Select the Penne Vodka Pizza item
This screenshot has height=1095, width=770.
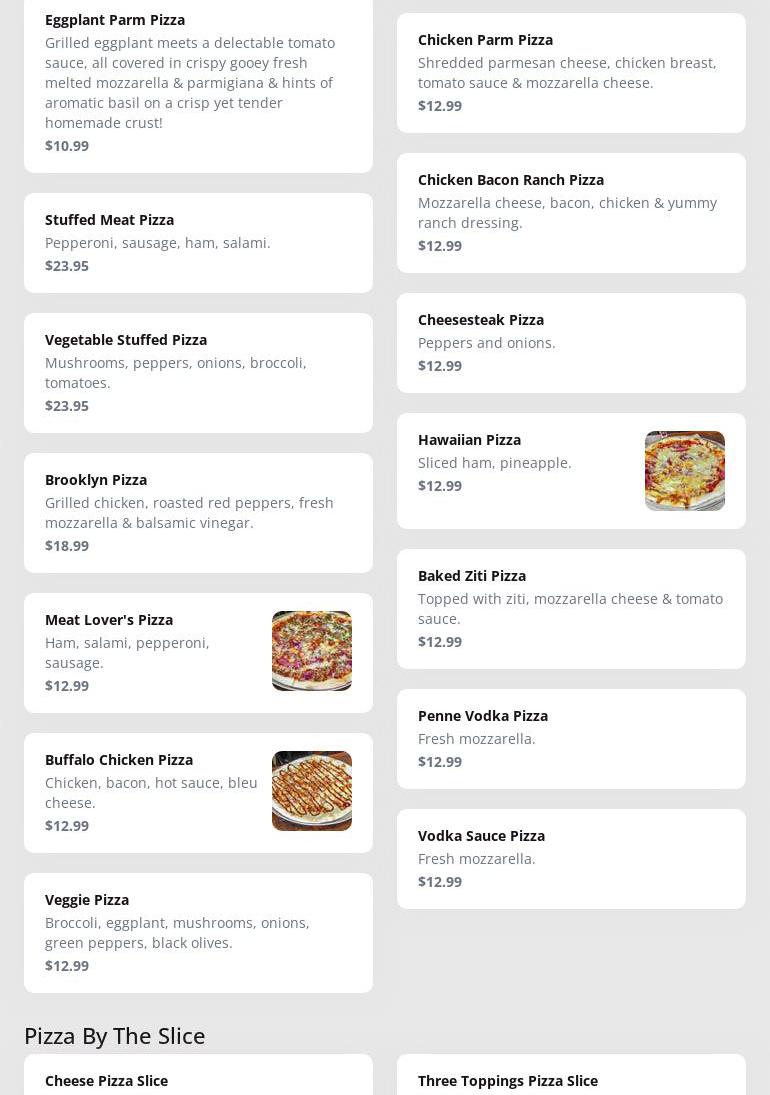coord(571,739)
